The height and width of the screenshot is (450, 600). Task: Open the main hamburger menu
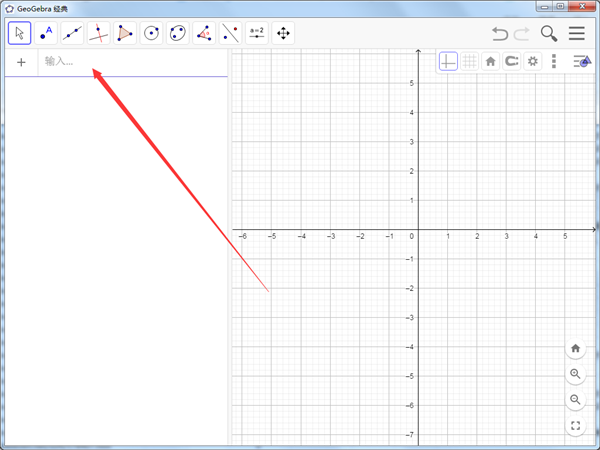click(577, 33)
